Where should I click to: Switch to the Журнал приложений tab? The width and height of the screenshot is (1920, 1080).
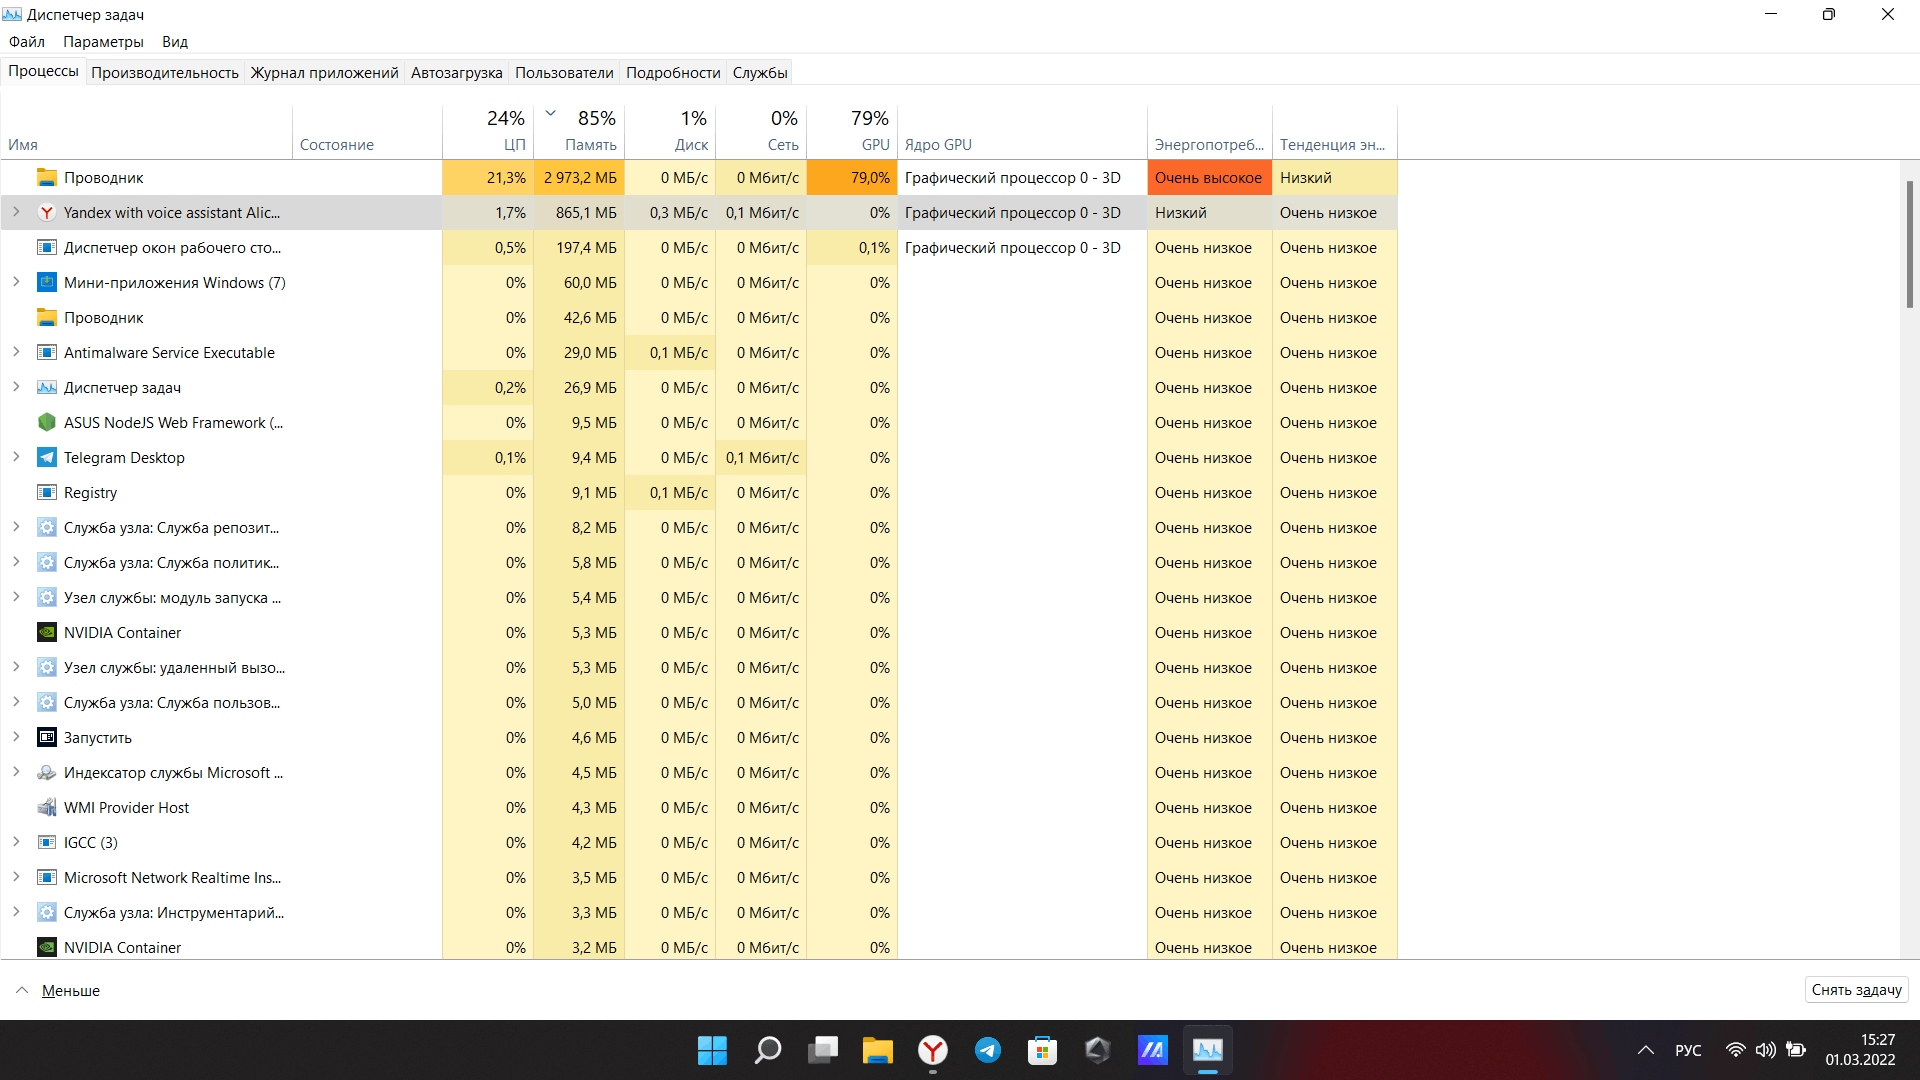pos(324,72)
